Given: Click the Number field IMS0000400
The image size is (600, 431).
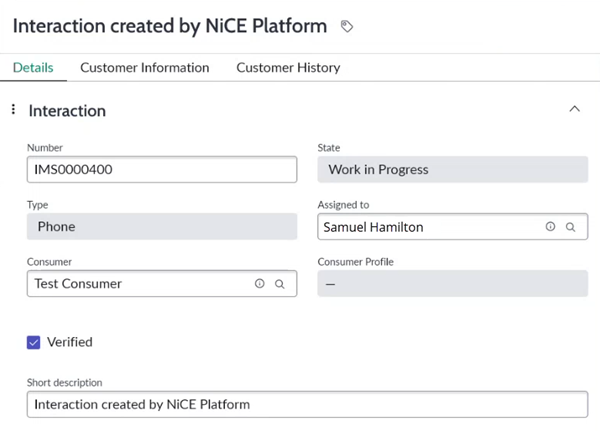Looking at the screenshot, I should (162, 170).
